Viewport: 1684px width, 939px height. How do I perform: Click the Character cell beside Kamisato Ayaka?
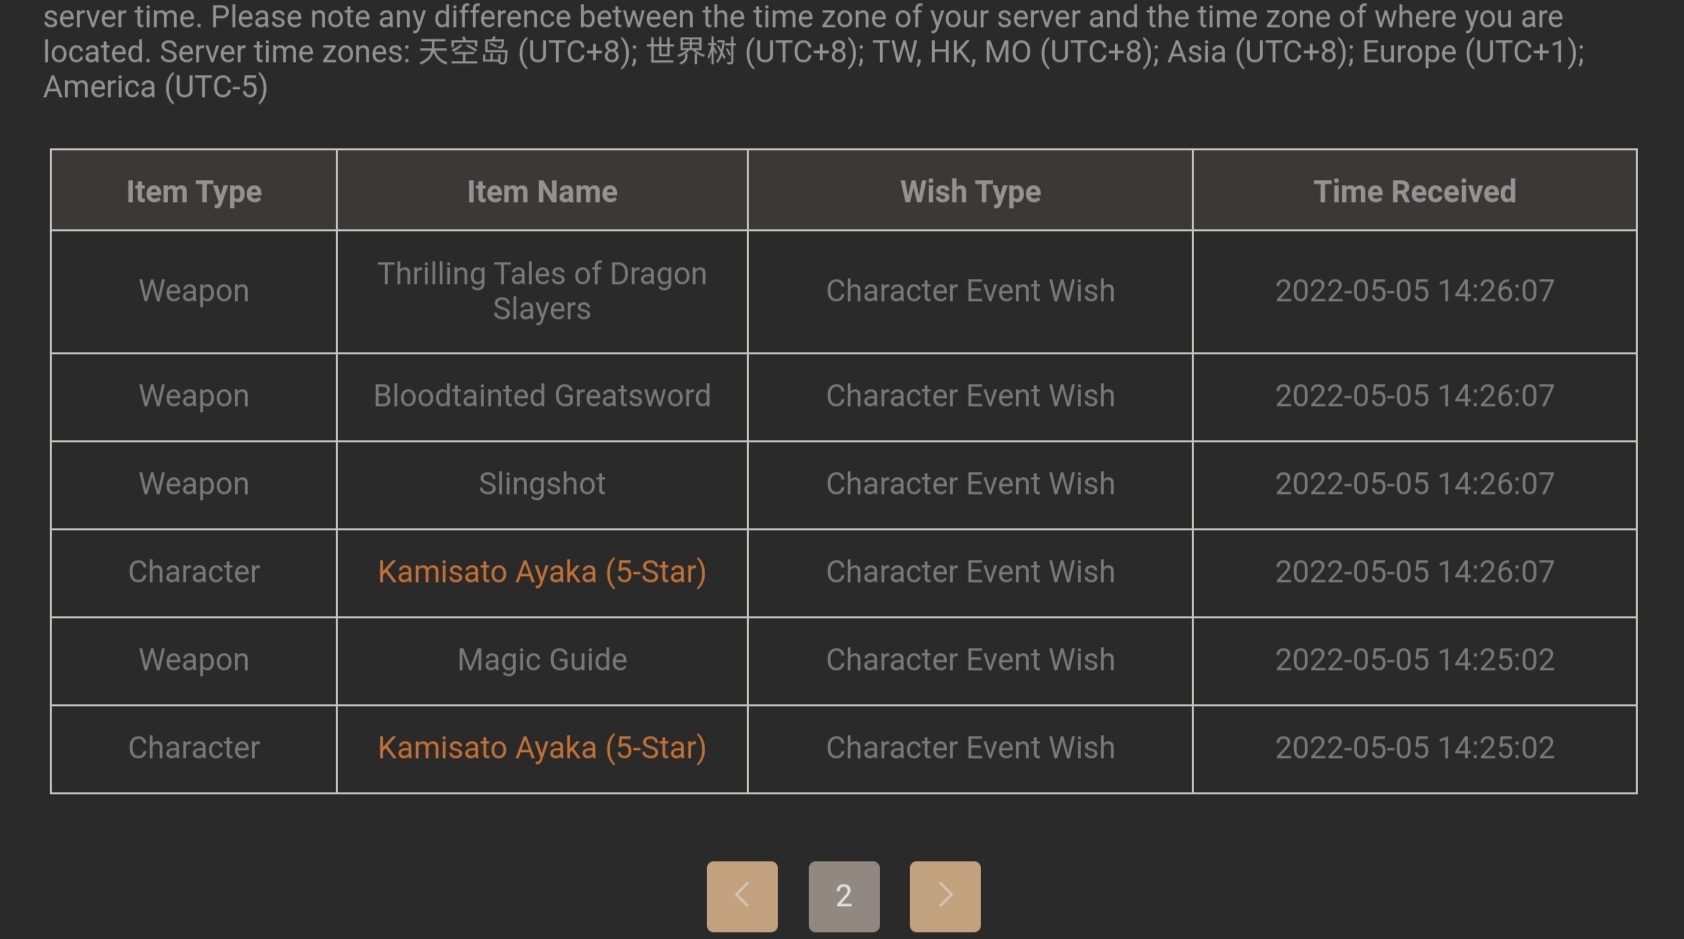193,571
